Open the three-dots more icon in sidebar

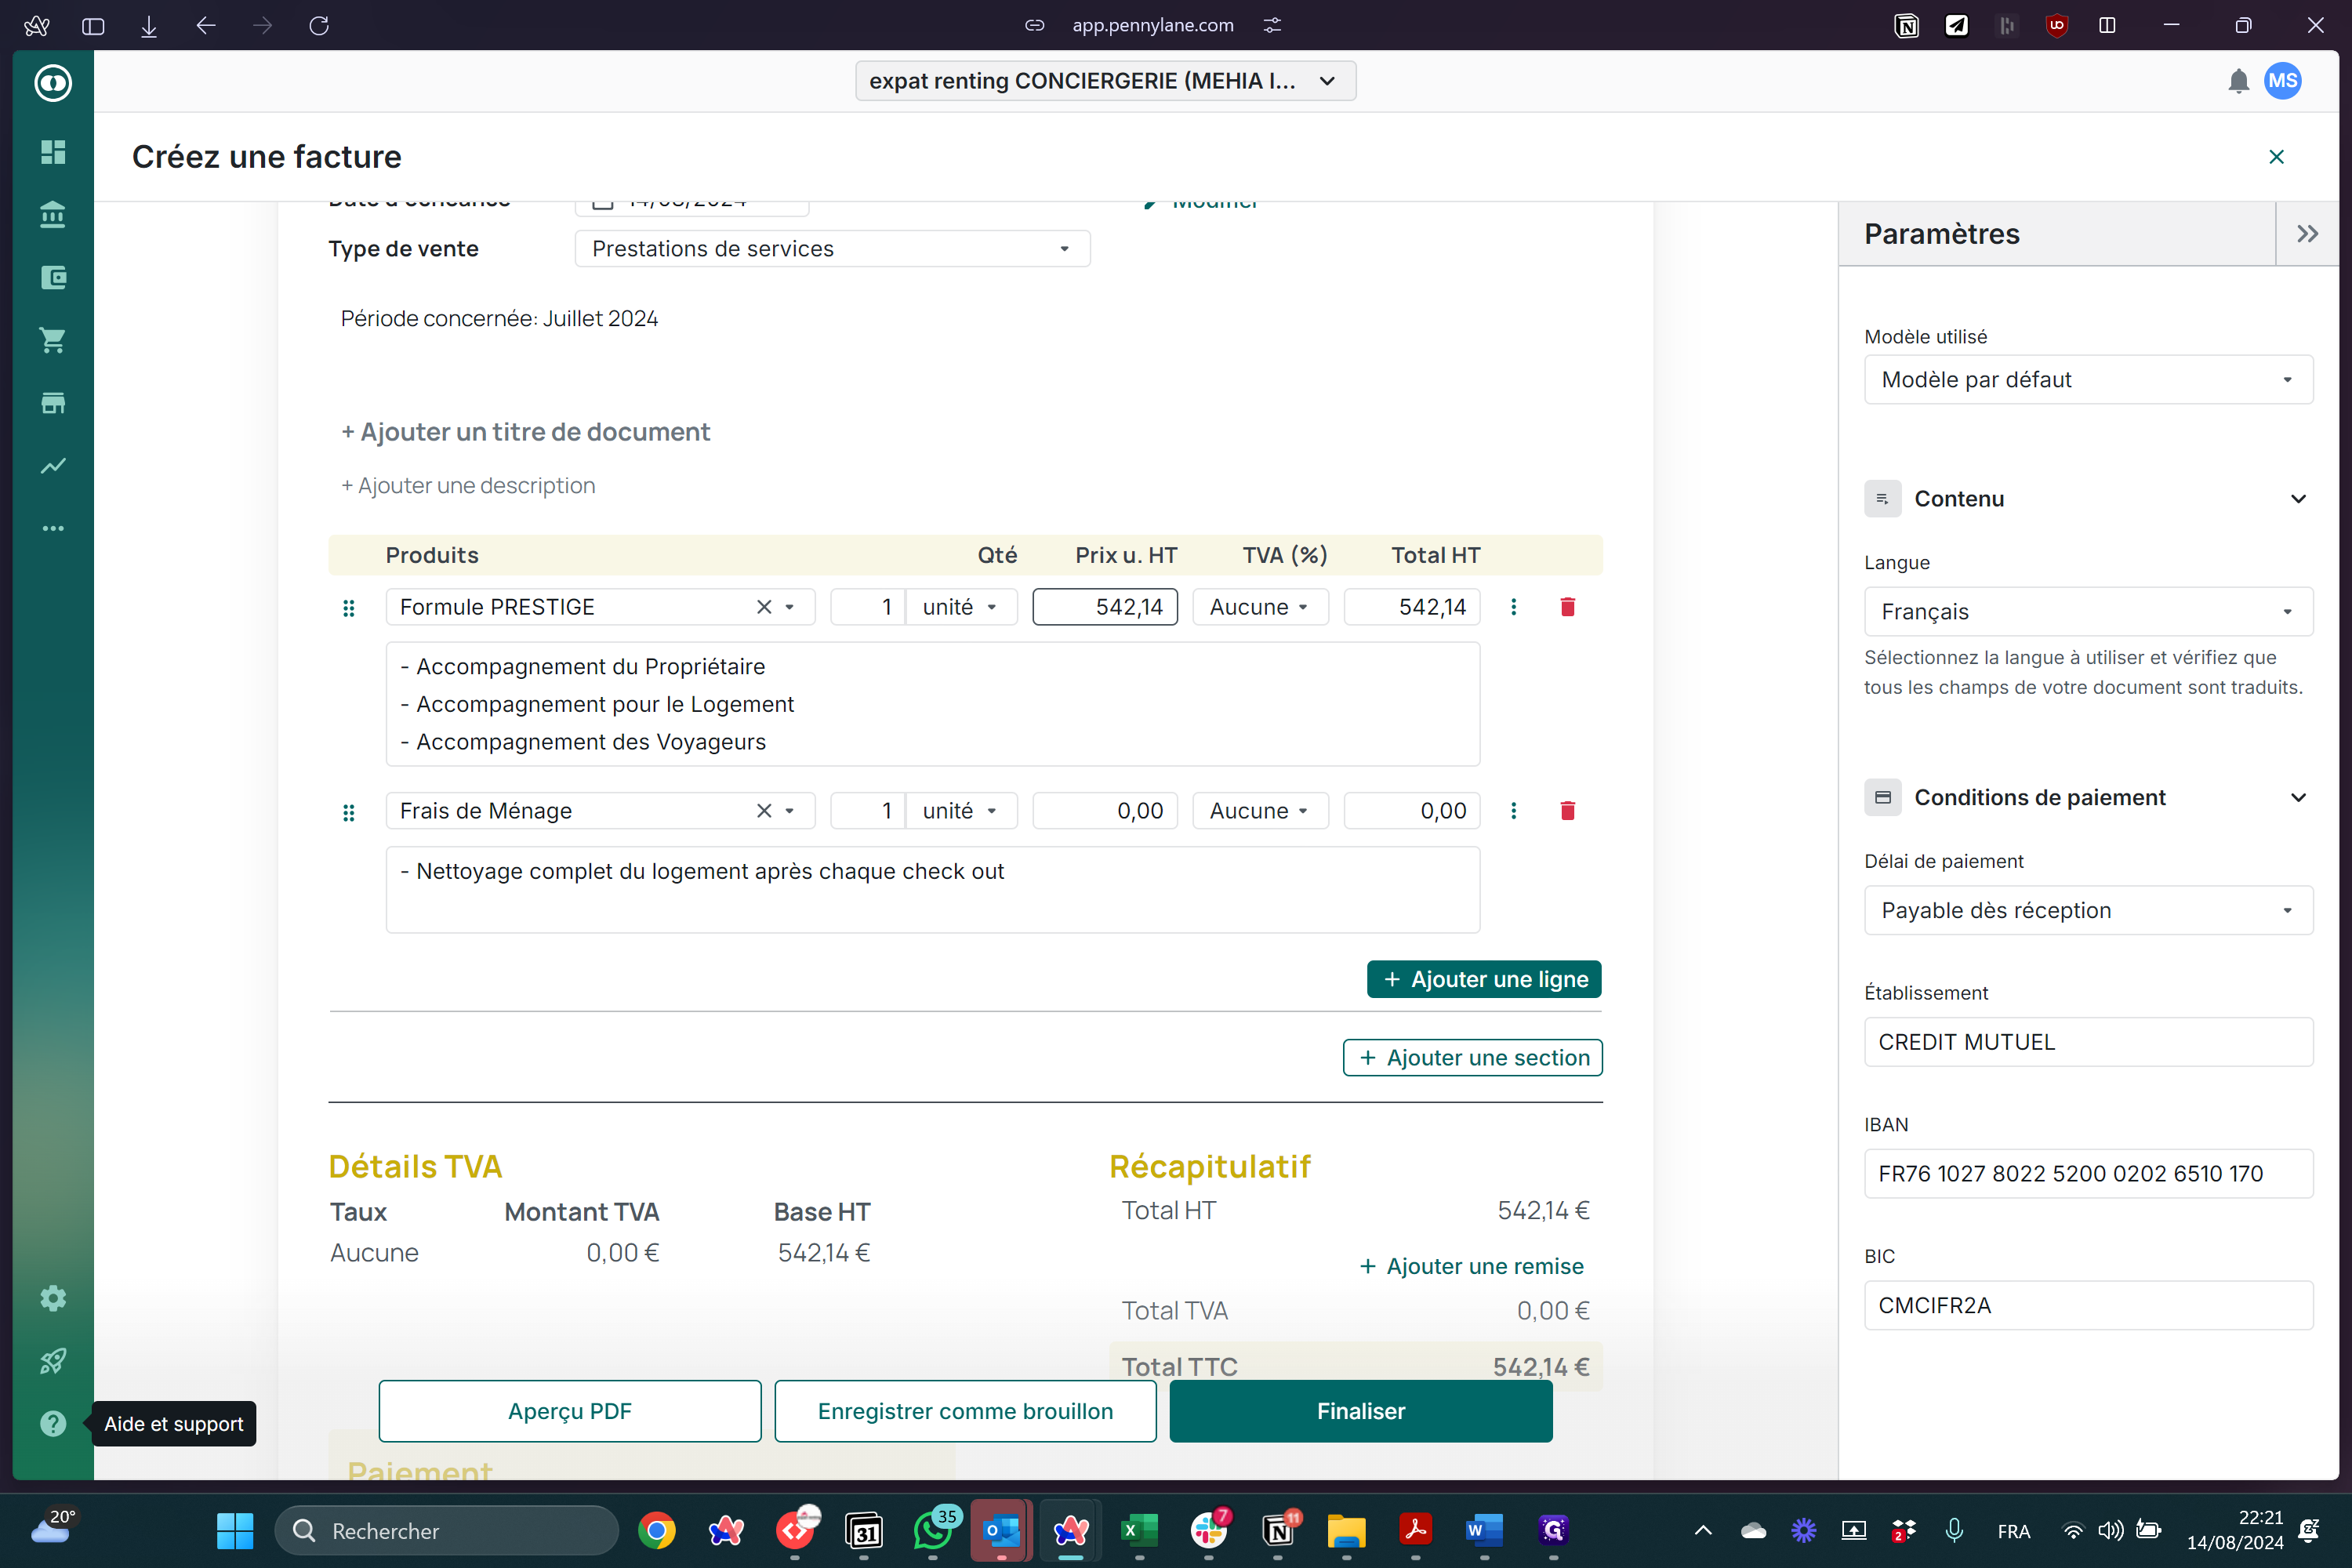53,528
